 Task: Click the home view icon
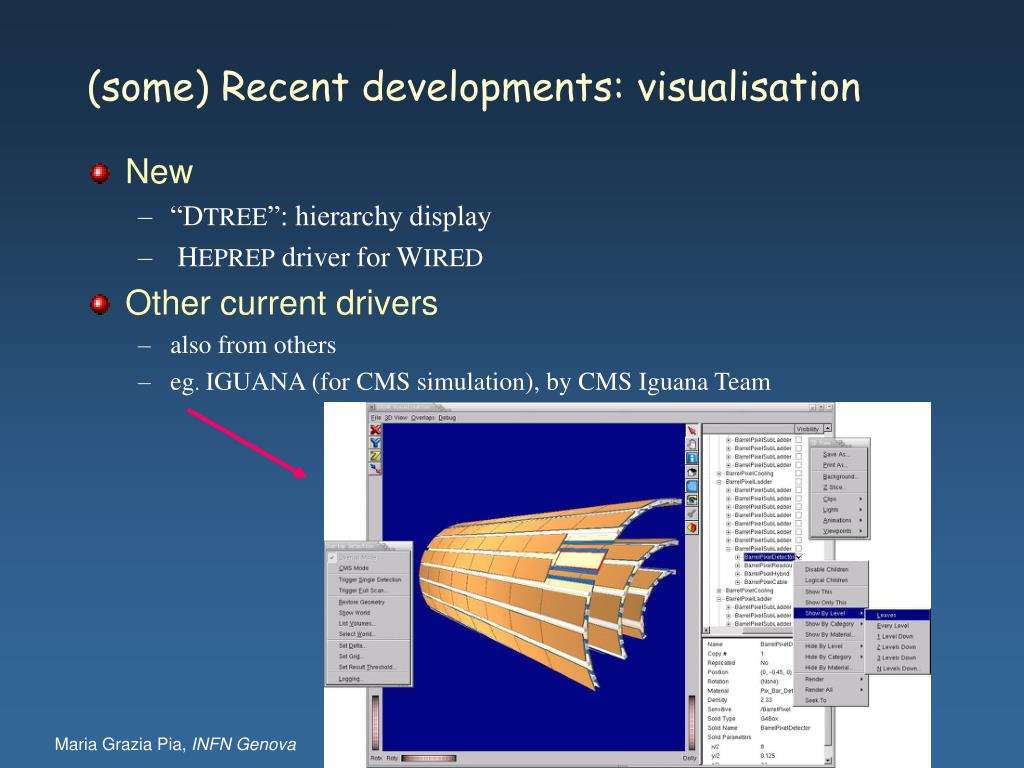tap(692, 472)
